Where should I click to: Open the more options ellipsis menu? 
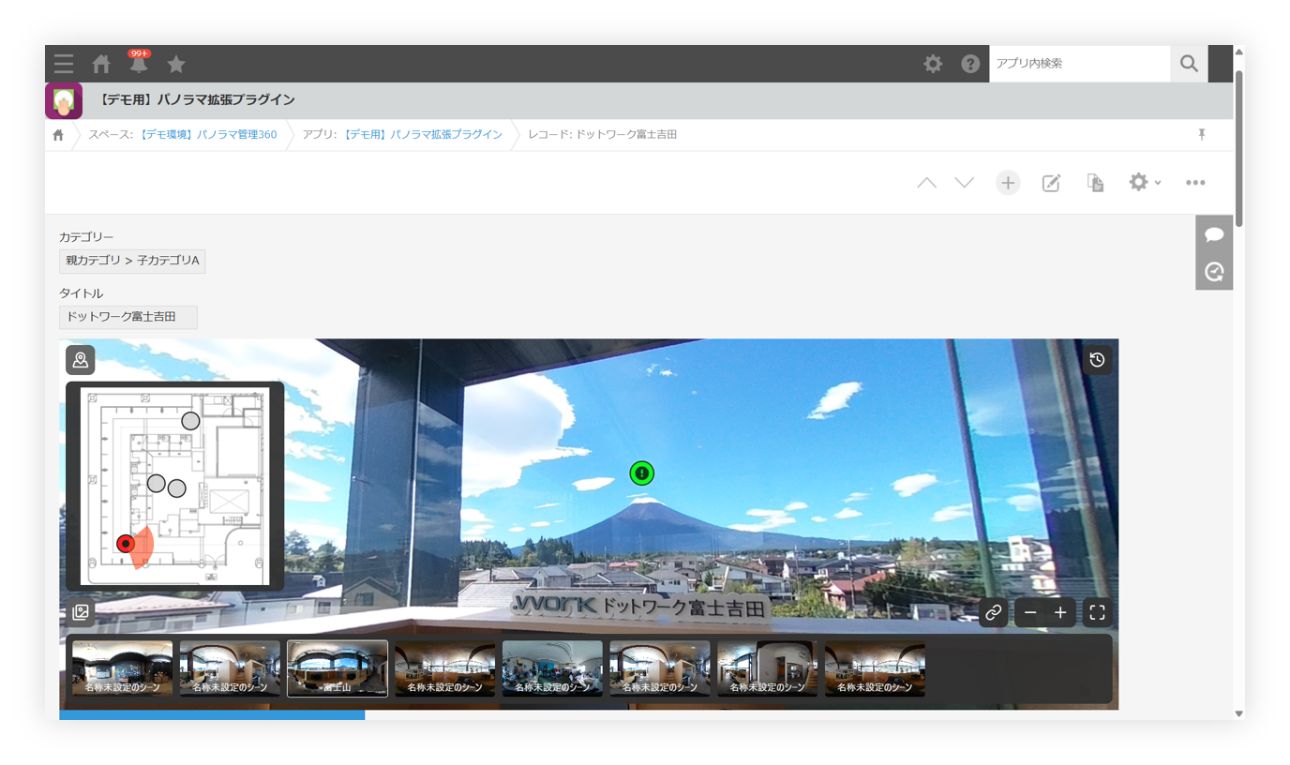1196,183
